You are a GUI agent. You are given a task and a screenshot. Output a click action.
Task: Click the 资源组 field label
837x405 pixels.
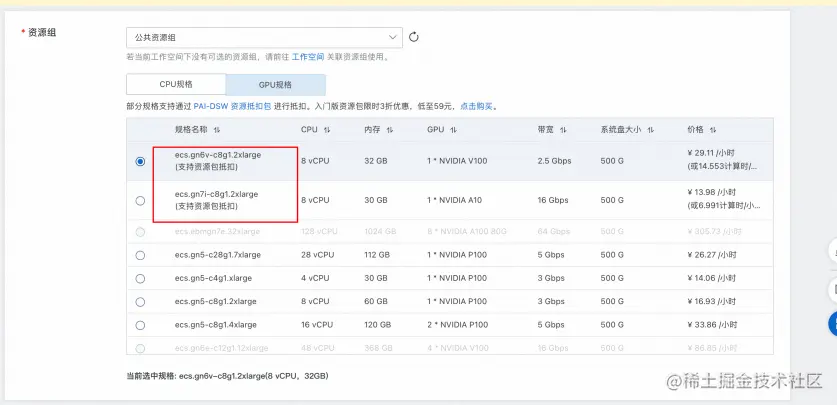[42, 33]
